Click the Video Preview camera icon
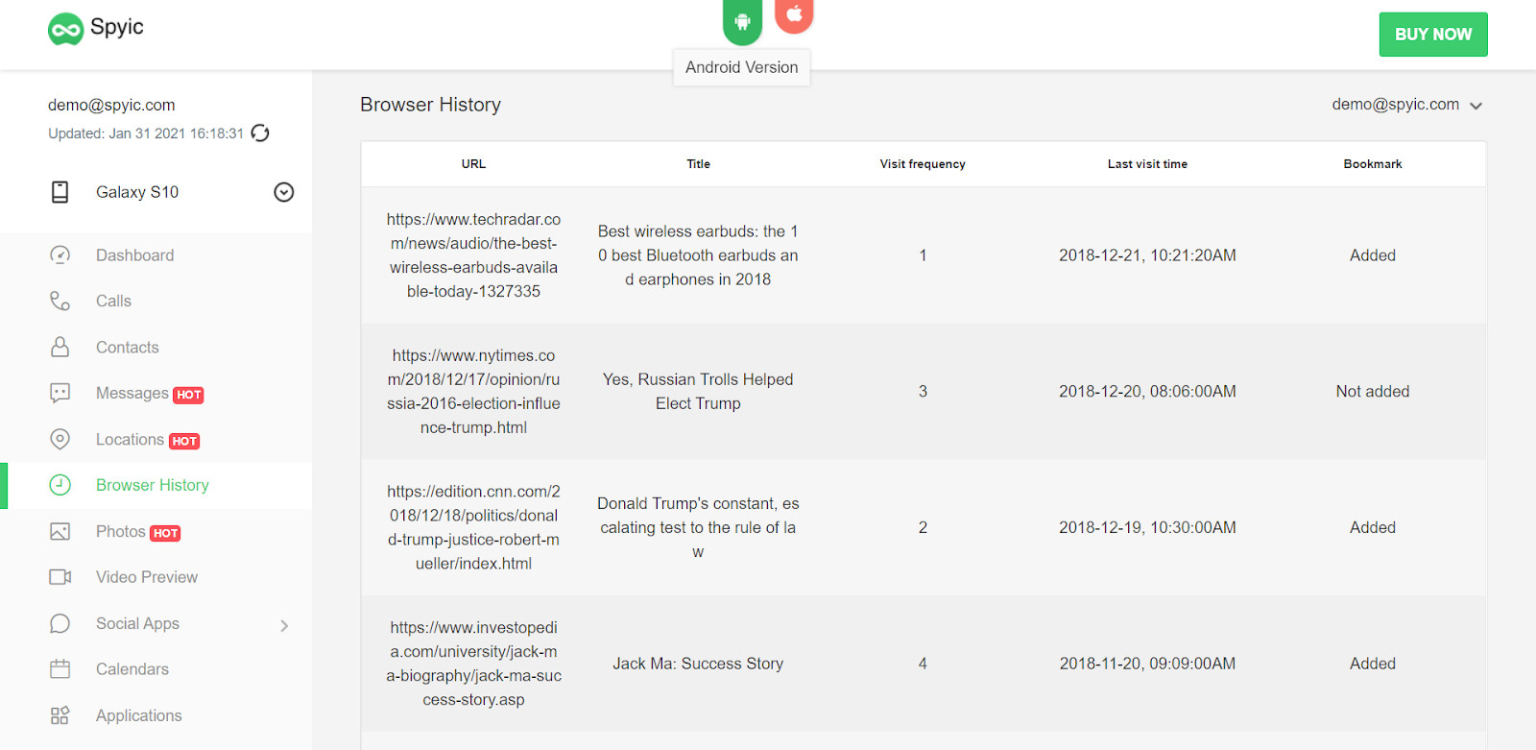This screenshot has width=1536, height=750. coord(60,577)
